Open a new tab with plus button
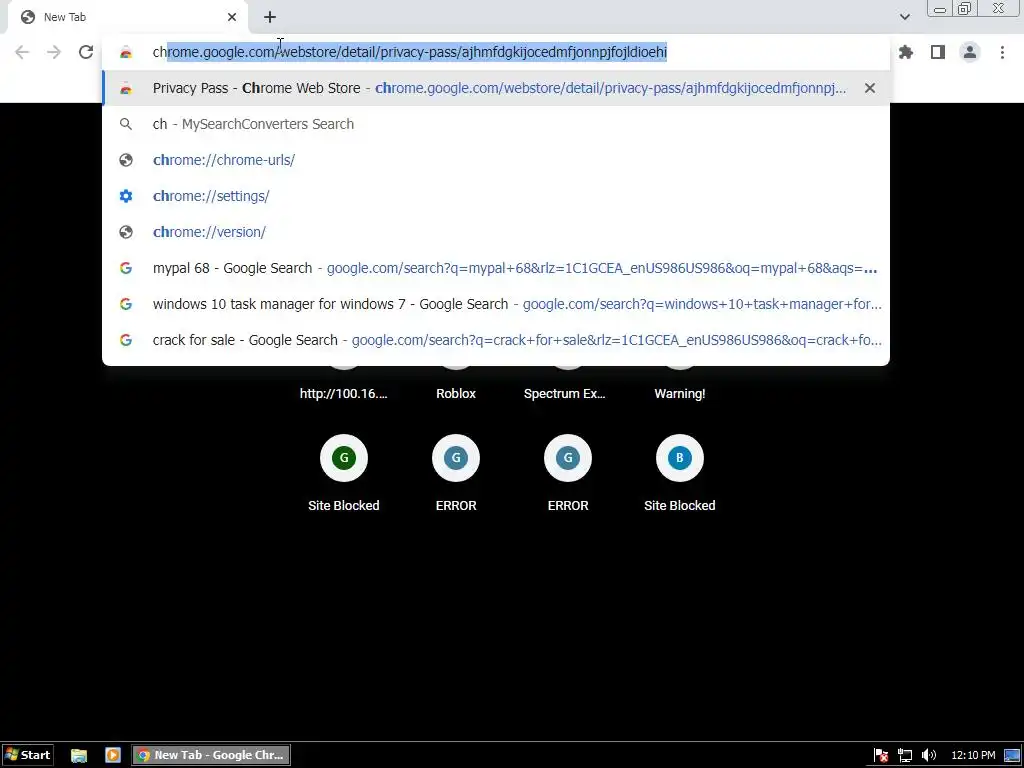The width and height of the screenshot is (1024, 768). tap(270, 17)
